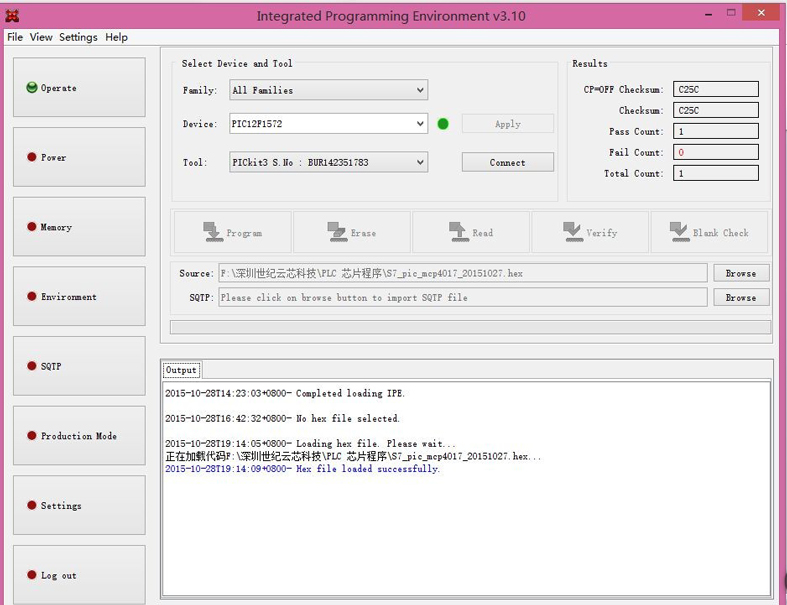787x605 pixels.
Task: Open the Memory settings panel
Action: pyautogui.click(x=79, y=227)
